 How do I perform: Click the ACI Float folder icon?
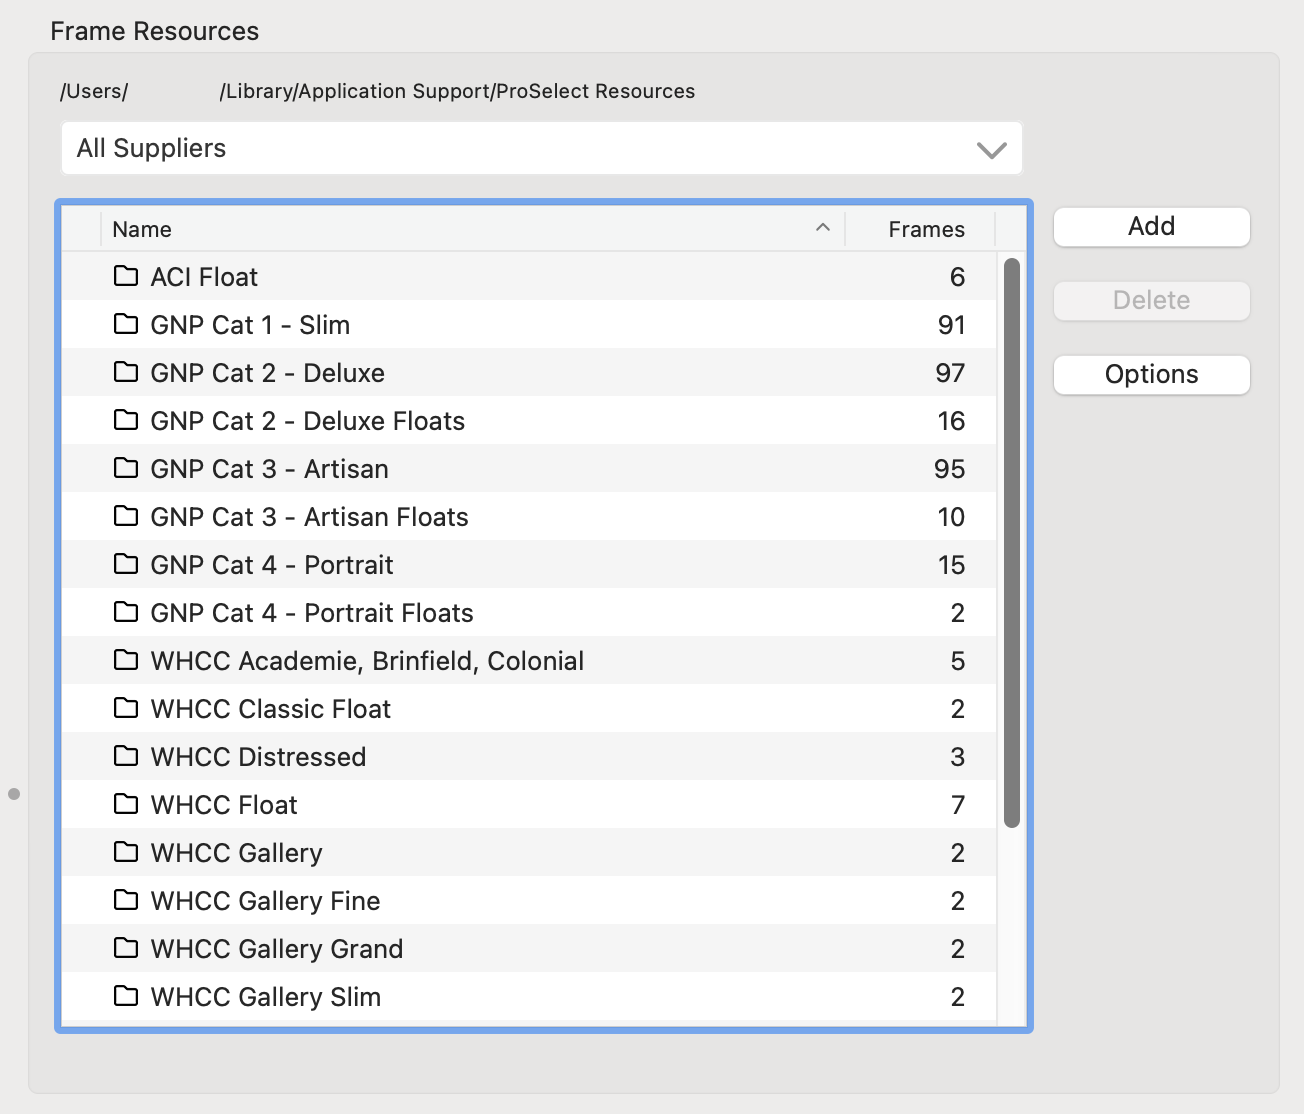[126, 276]
